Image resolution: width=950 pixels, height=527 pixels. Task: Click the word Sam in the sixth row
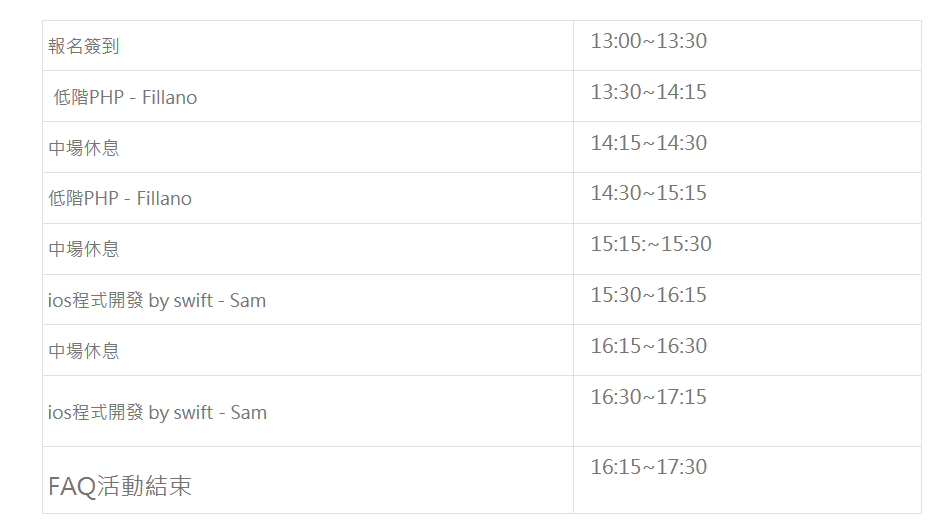247,300
